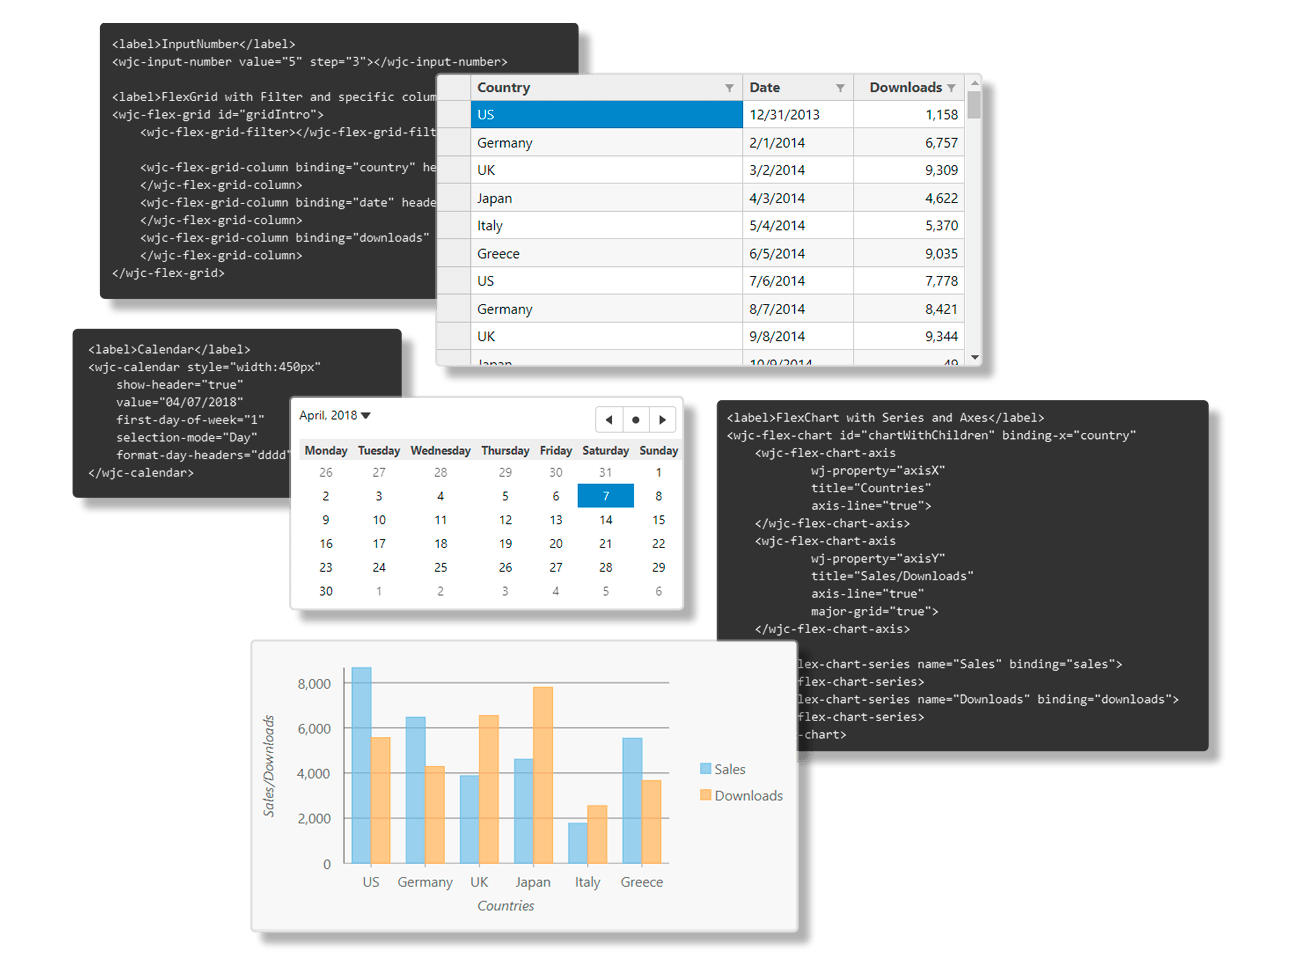Click downloads value 8,421

[909, 309]
